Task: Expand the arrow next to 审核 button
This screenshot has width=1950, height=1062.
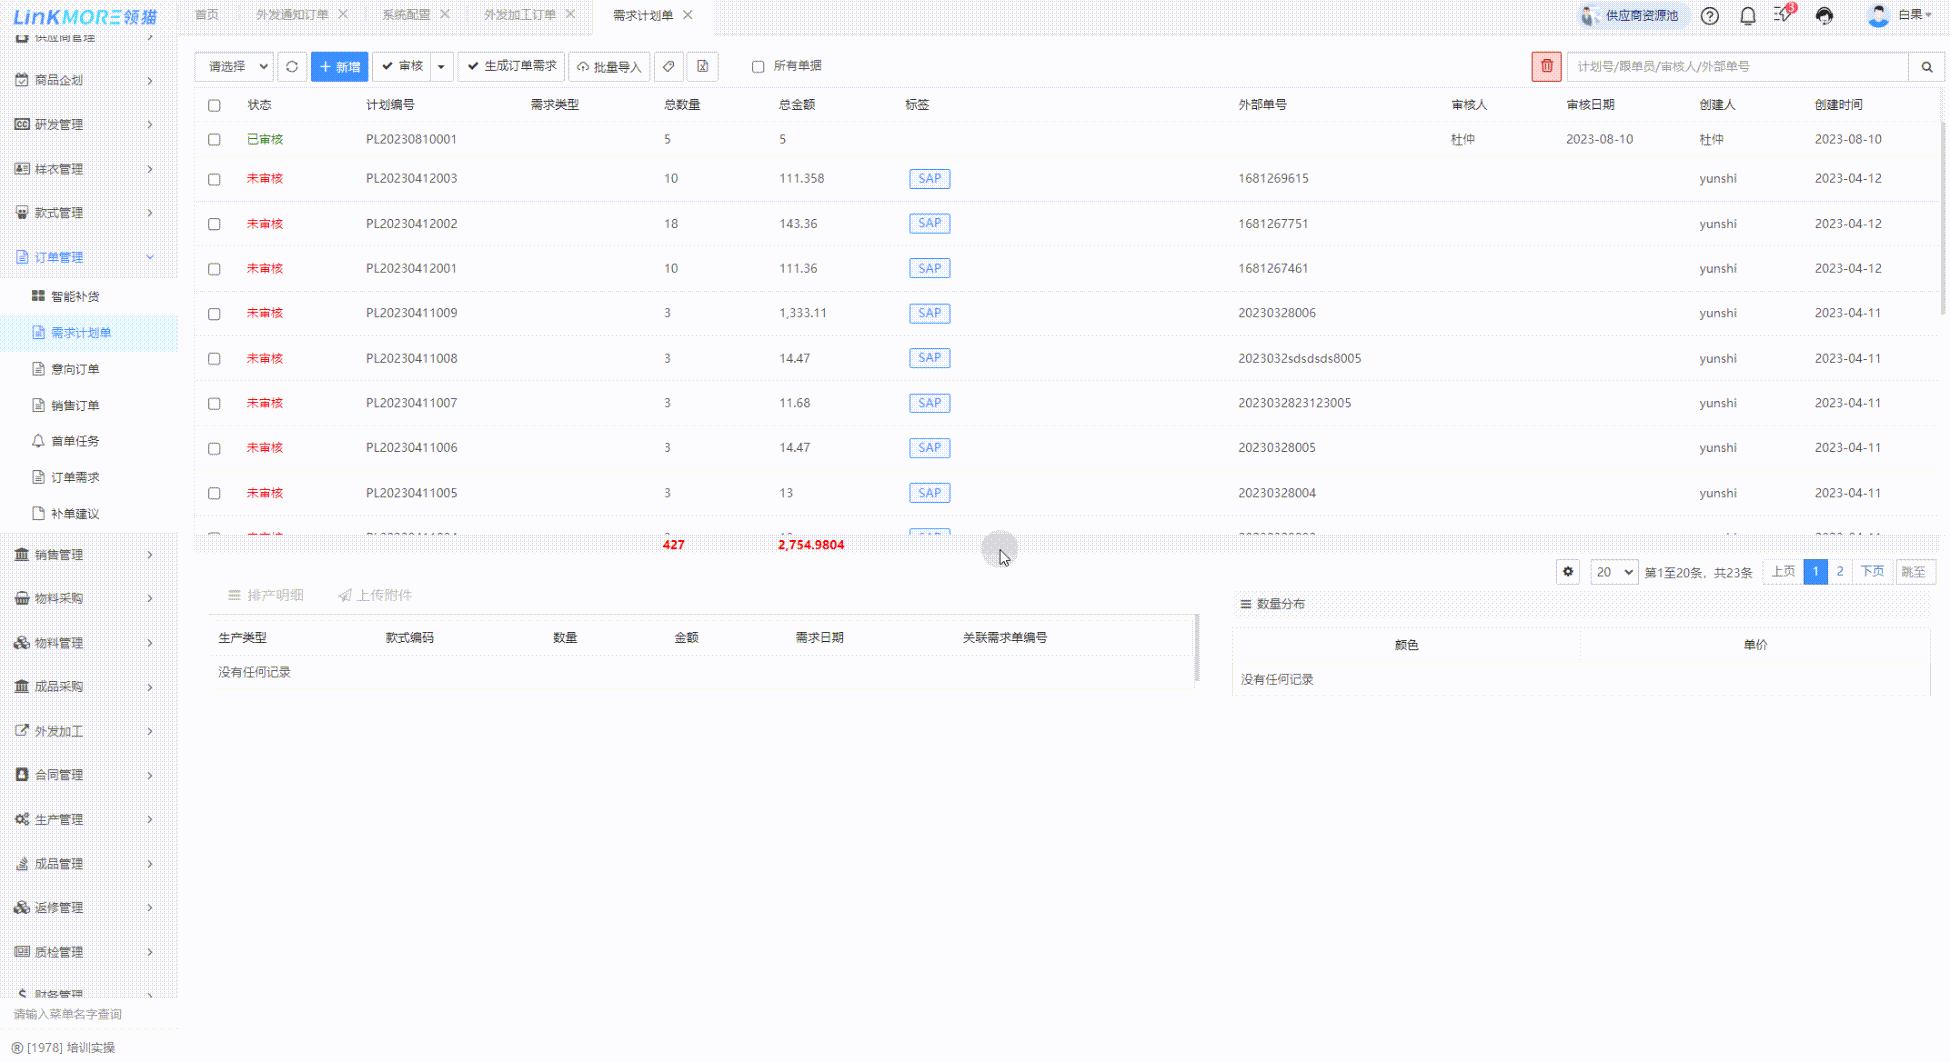Action: tap(441, 67)
